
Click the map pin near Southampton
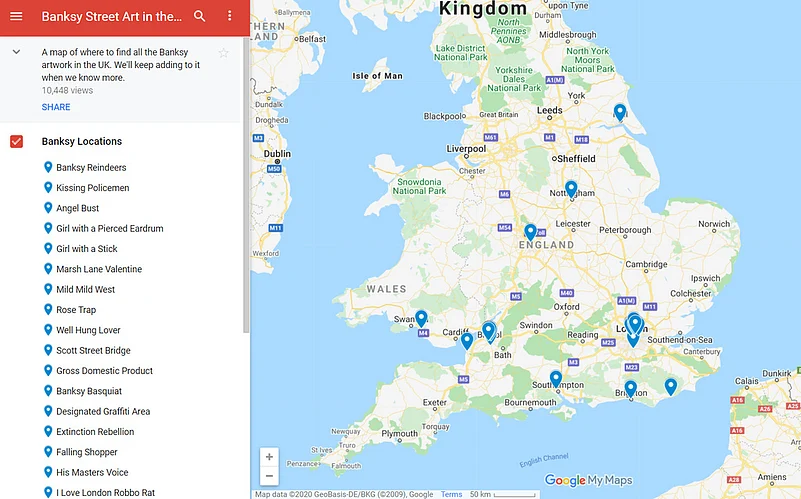556,378
